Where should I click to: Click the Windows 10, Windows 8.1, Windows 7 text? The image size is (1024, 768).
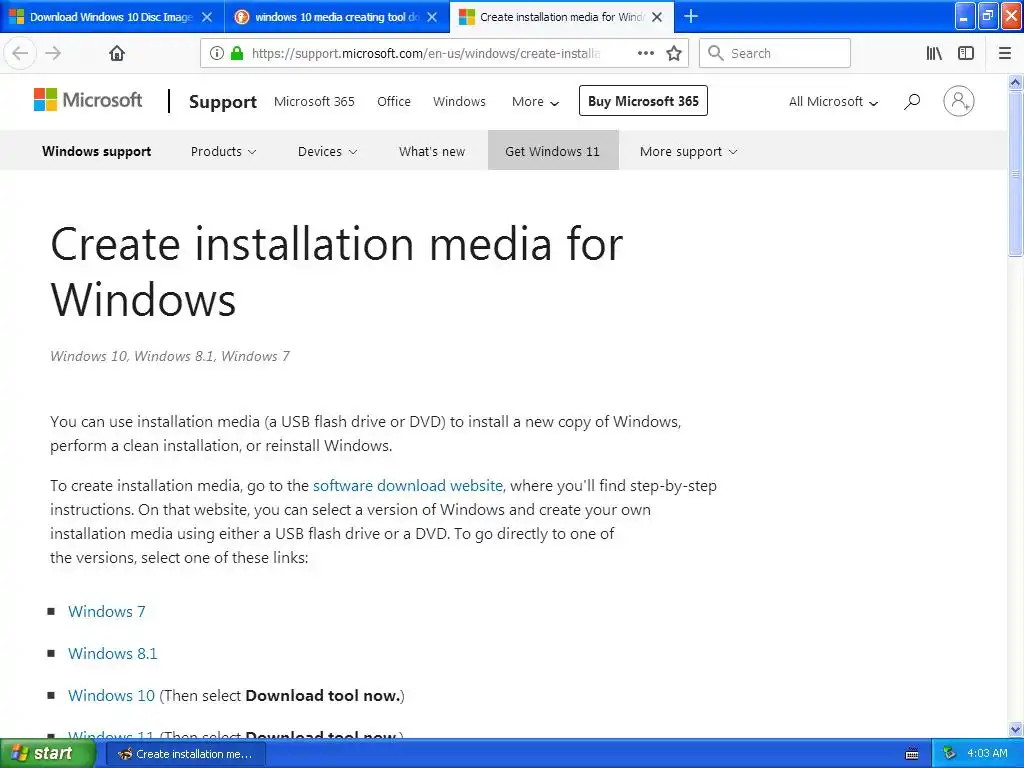[x=170, y=357]
